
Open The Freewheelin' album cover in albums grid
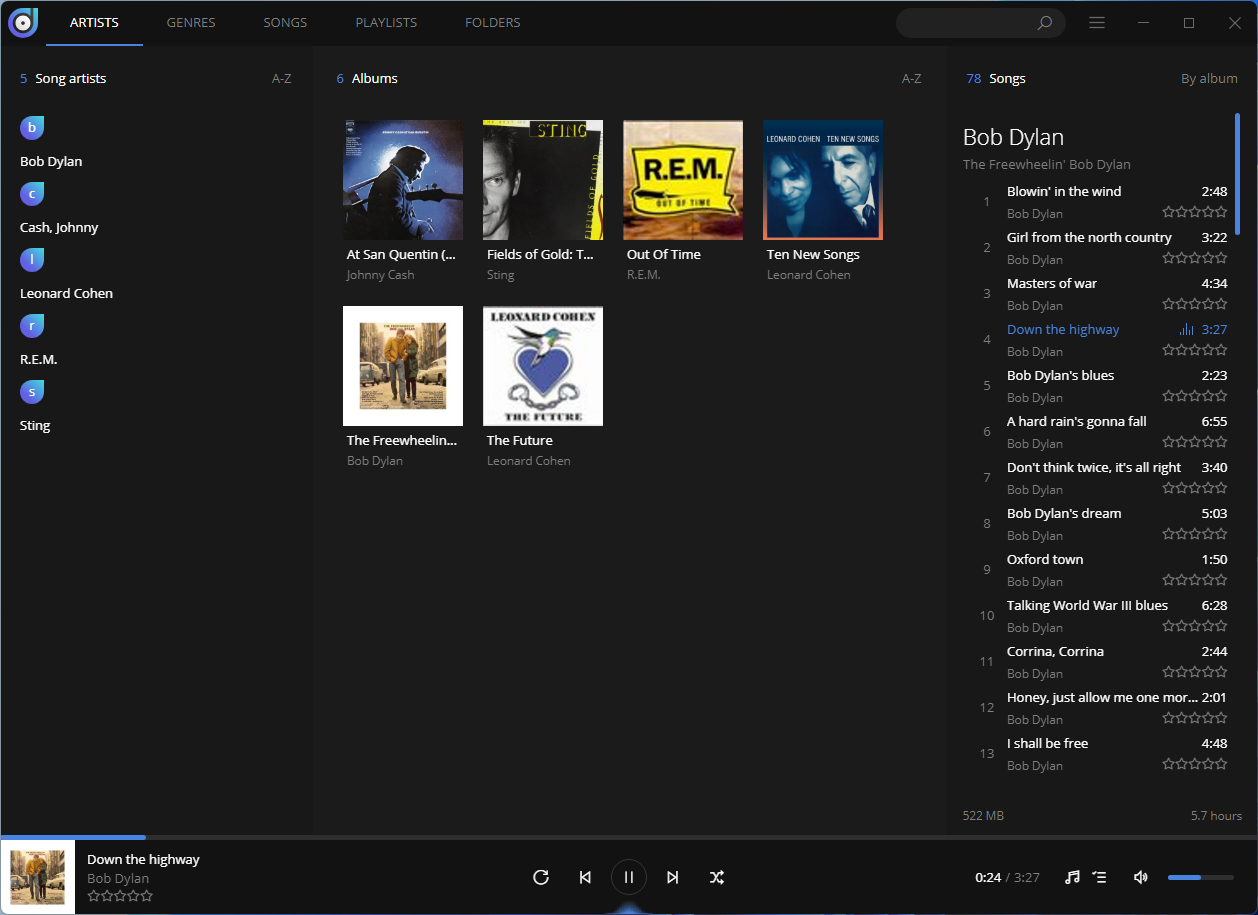[403, 366]
